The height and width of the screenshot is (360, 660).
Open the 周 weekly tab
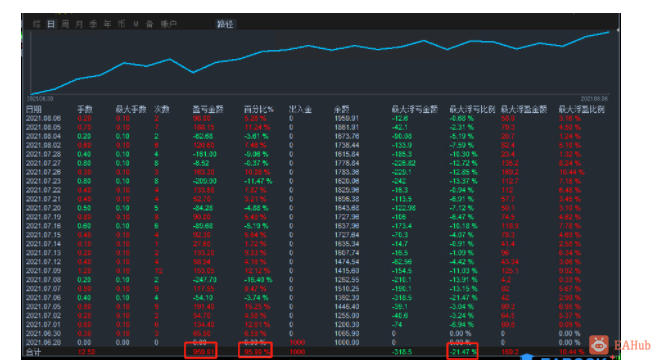coord(65,24)
